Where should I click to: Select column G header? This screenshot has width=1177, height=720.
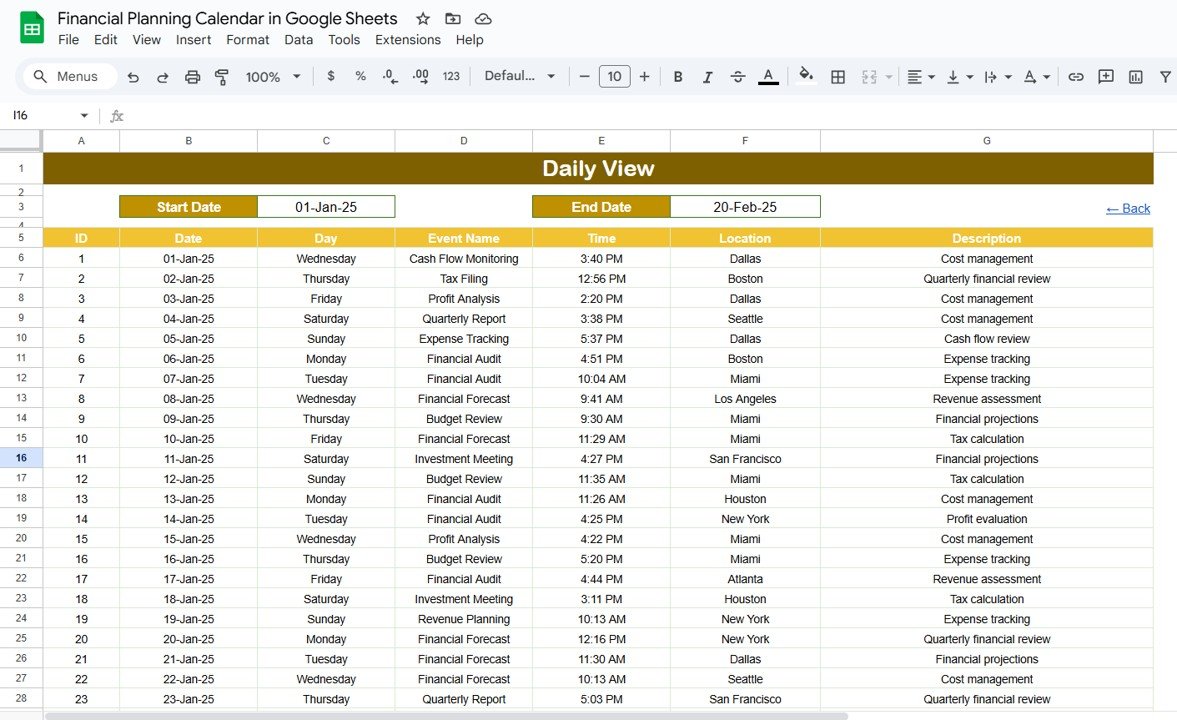point(986,140)
